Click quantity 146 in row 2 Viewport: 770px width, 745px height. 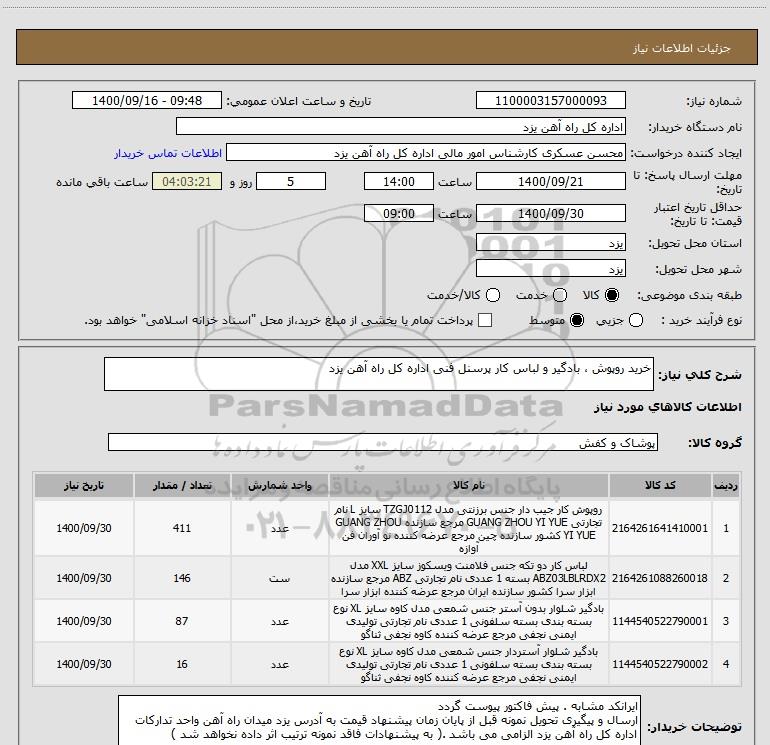point(182,578)
